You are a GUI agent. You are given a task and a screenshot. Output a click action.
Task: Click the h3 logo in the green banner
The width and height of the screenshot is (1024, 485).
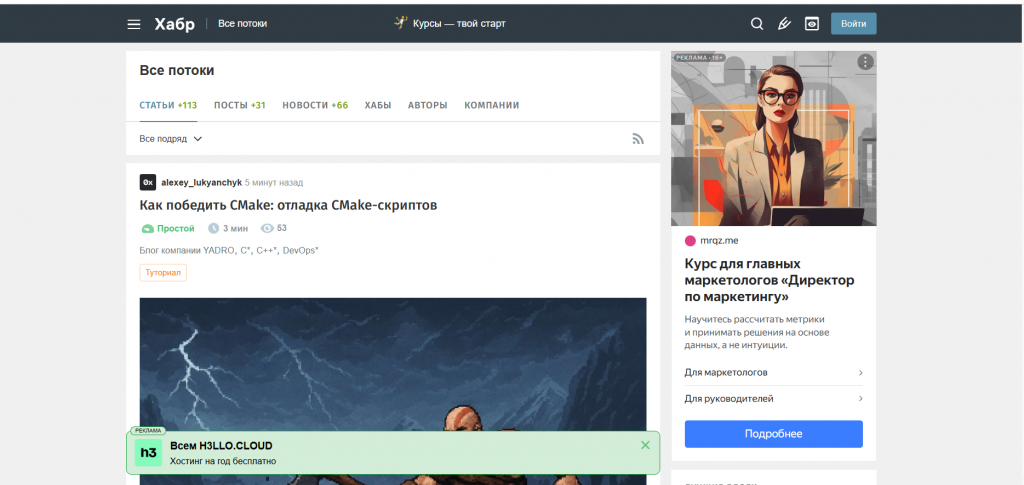point(148,452)
